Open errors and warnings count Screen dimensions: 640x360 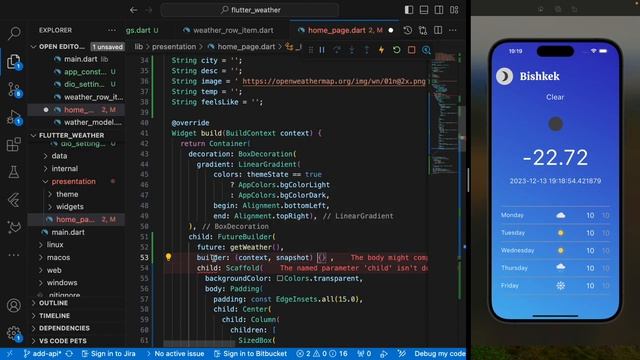click(322, 353)
